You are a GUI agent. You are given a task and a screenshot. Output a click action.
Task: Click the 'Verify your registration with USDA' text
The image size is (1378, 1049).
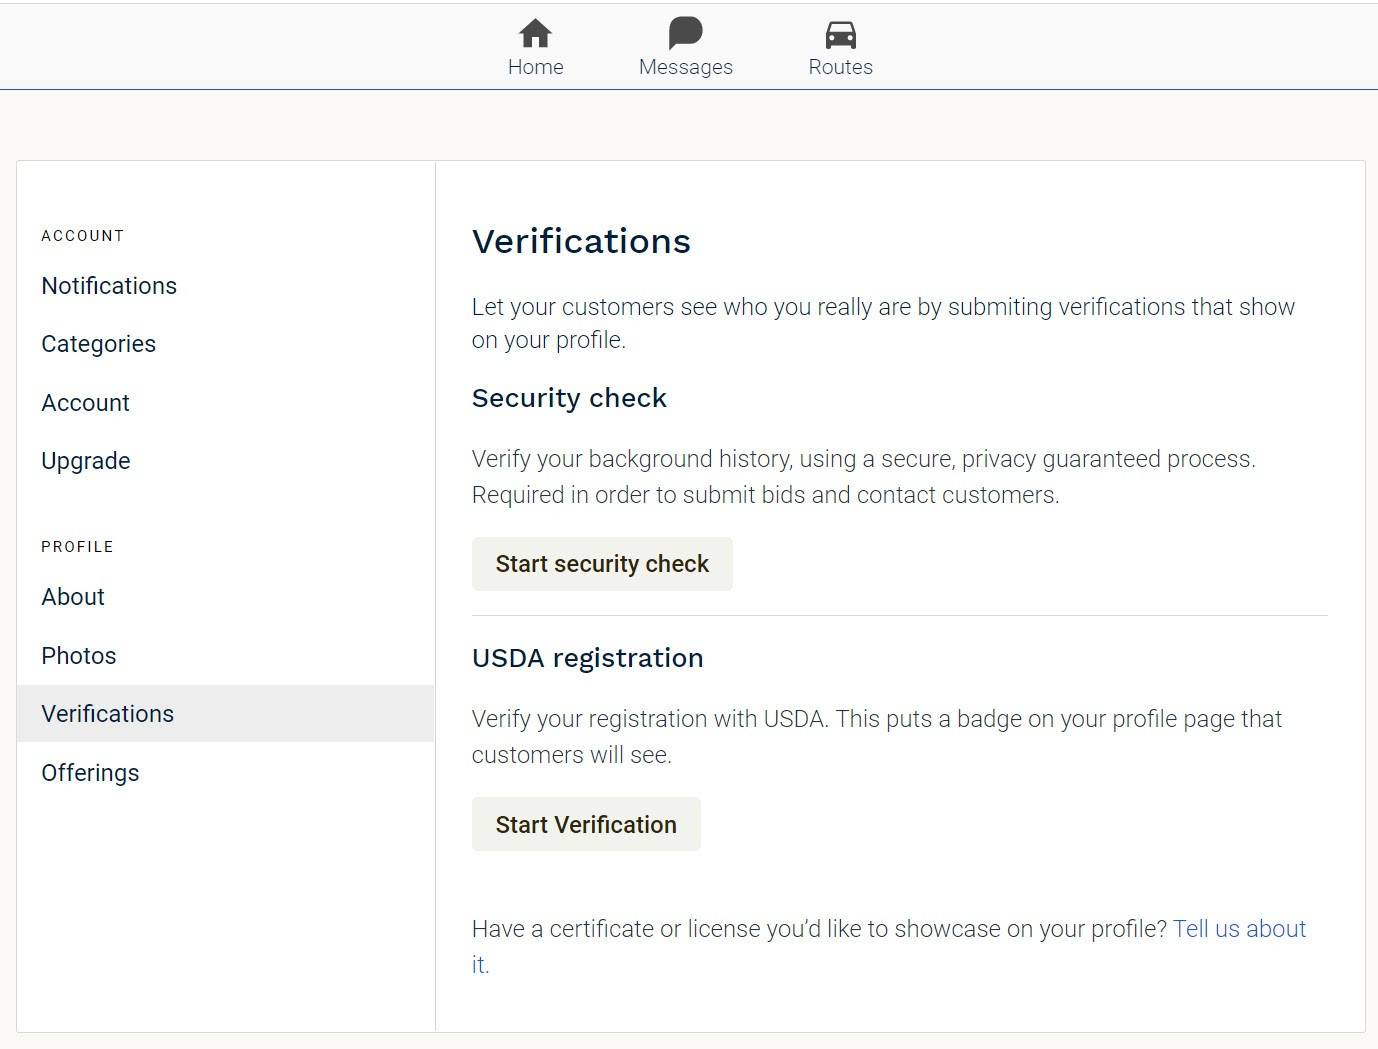point(877,737)
